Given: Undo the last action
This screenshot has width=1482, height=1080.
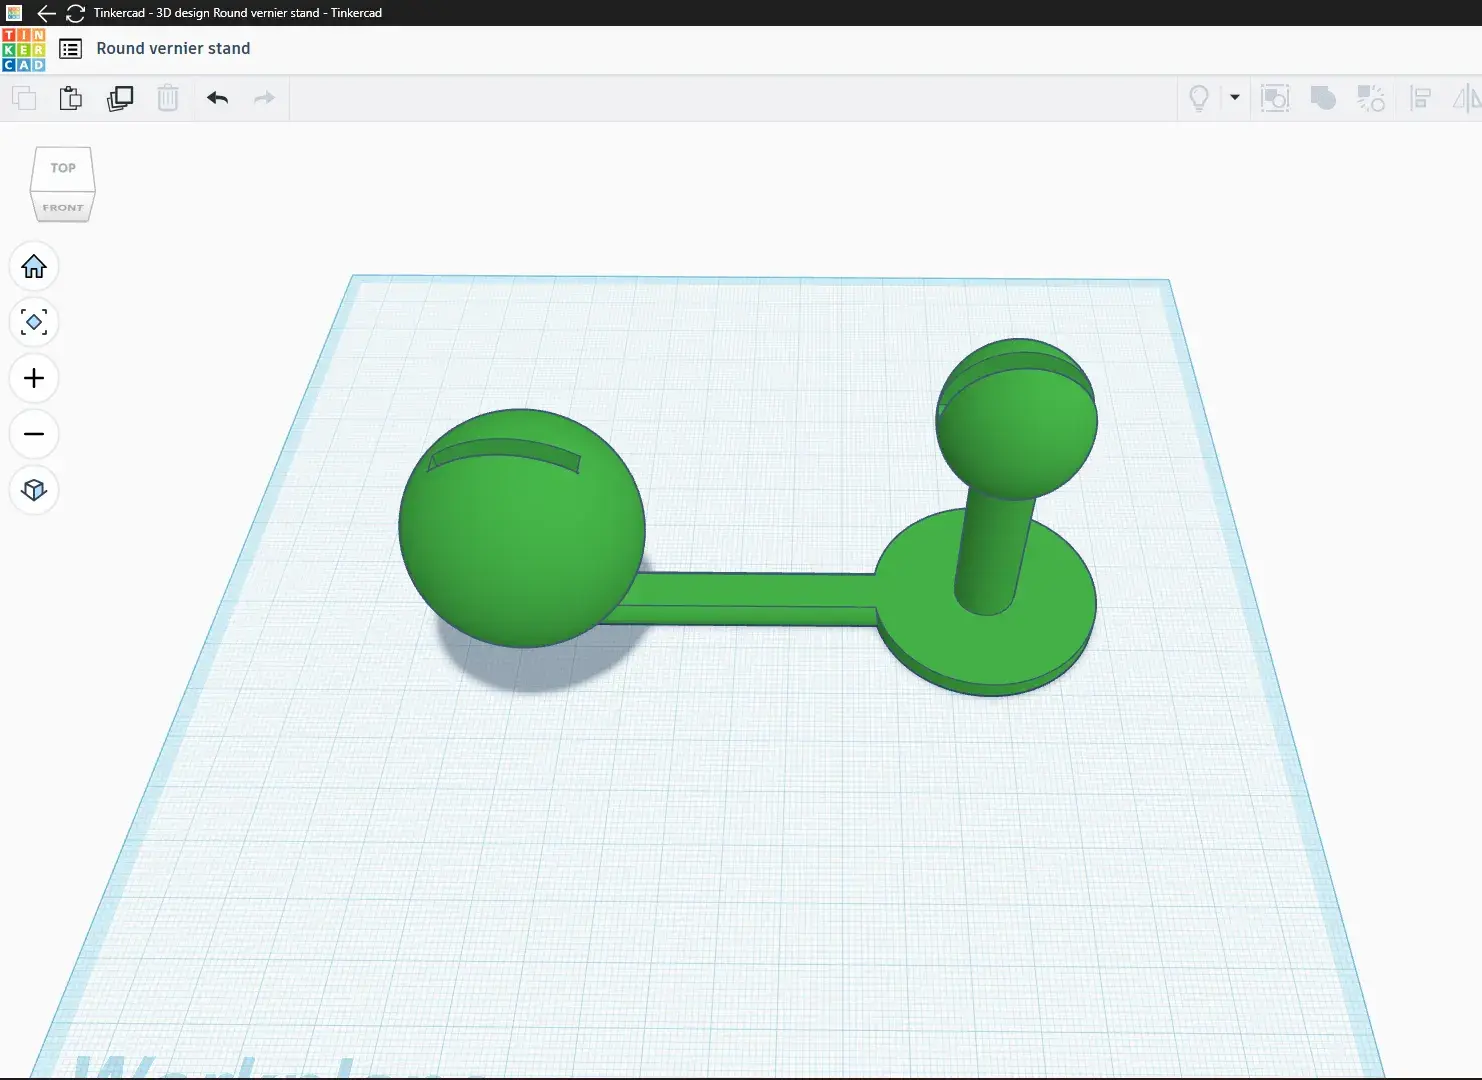Looking at the screenshot, I should (217, 98).
